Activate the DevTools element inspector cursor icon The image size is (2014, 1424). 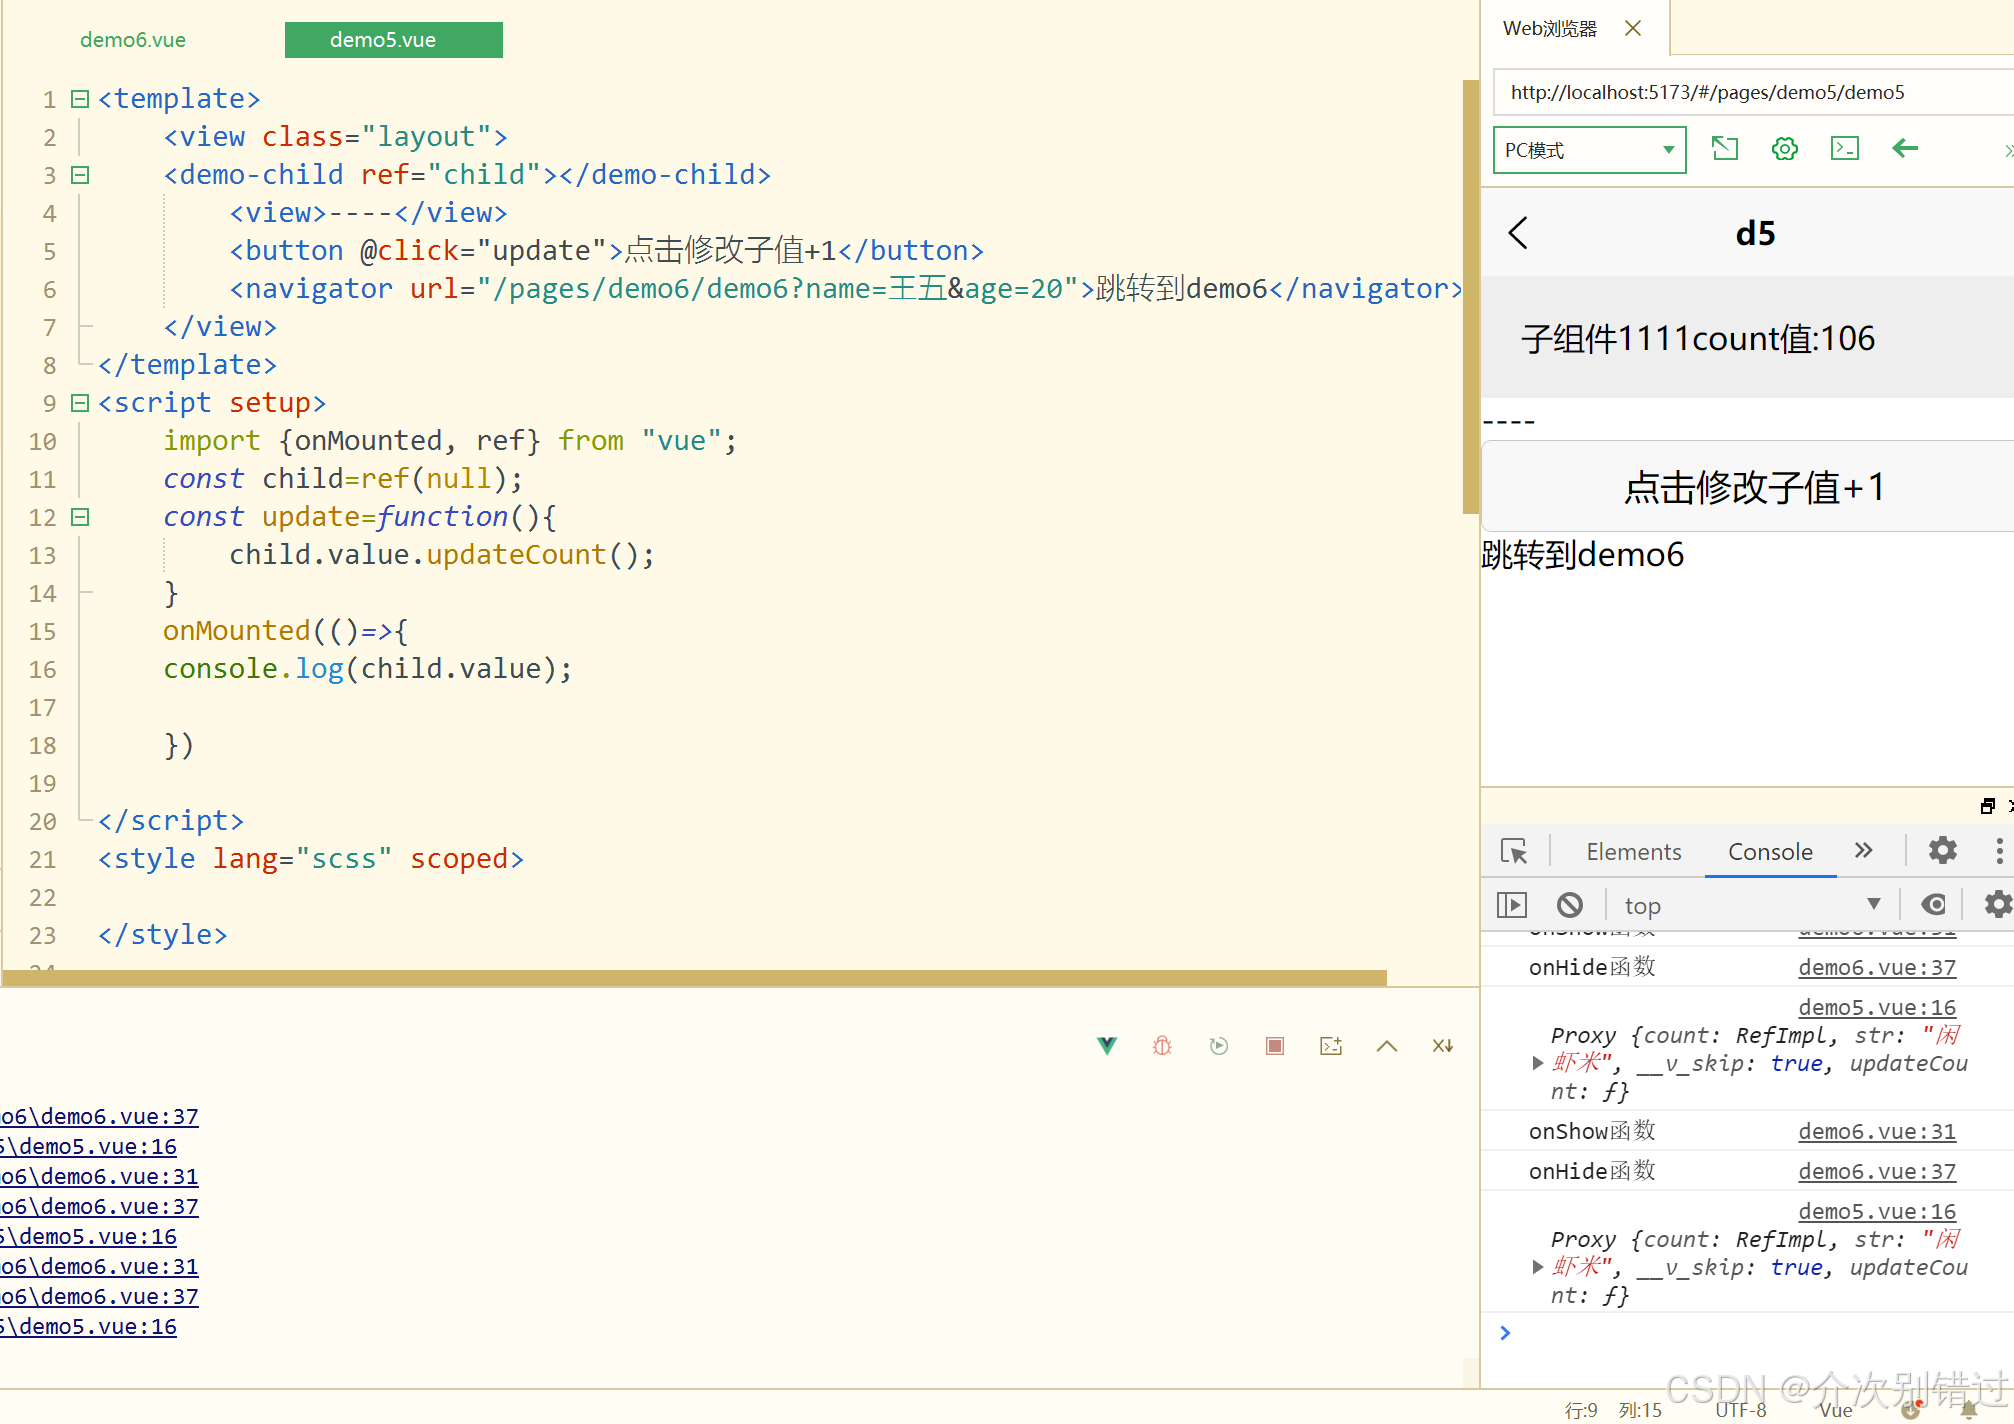(1514, 851)
